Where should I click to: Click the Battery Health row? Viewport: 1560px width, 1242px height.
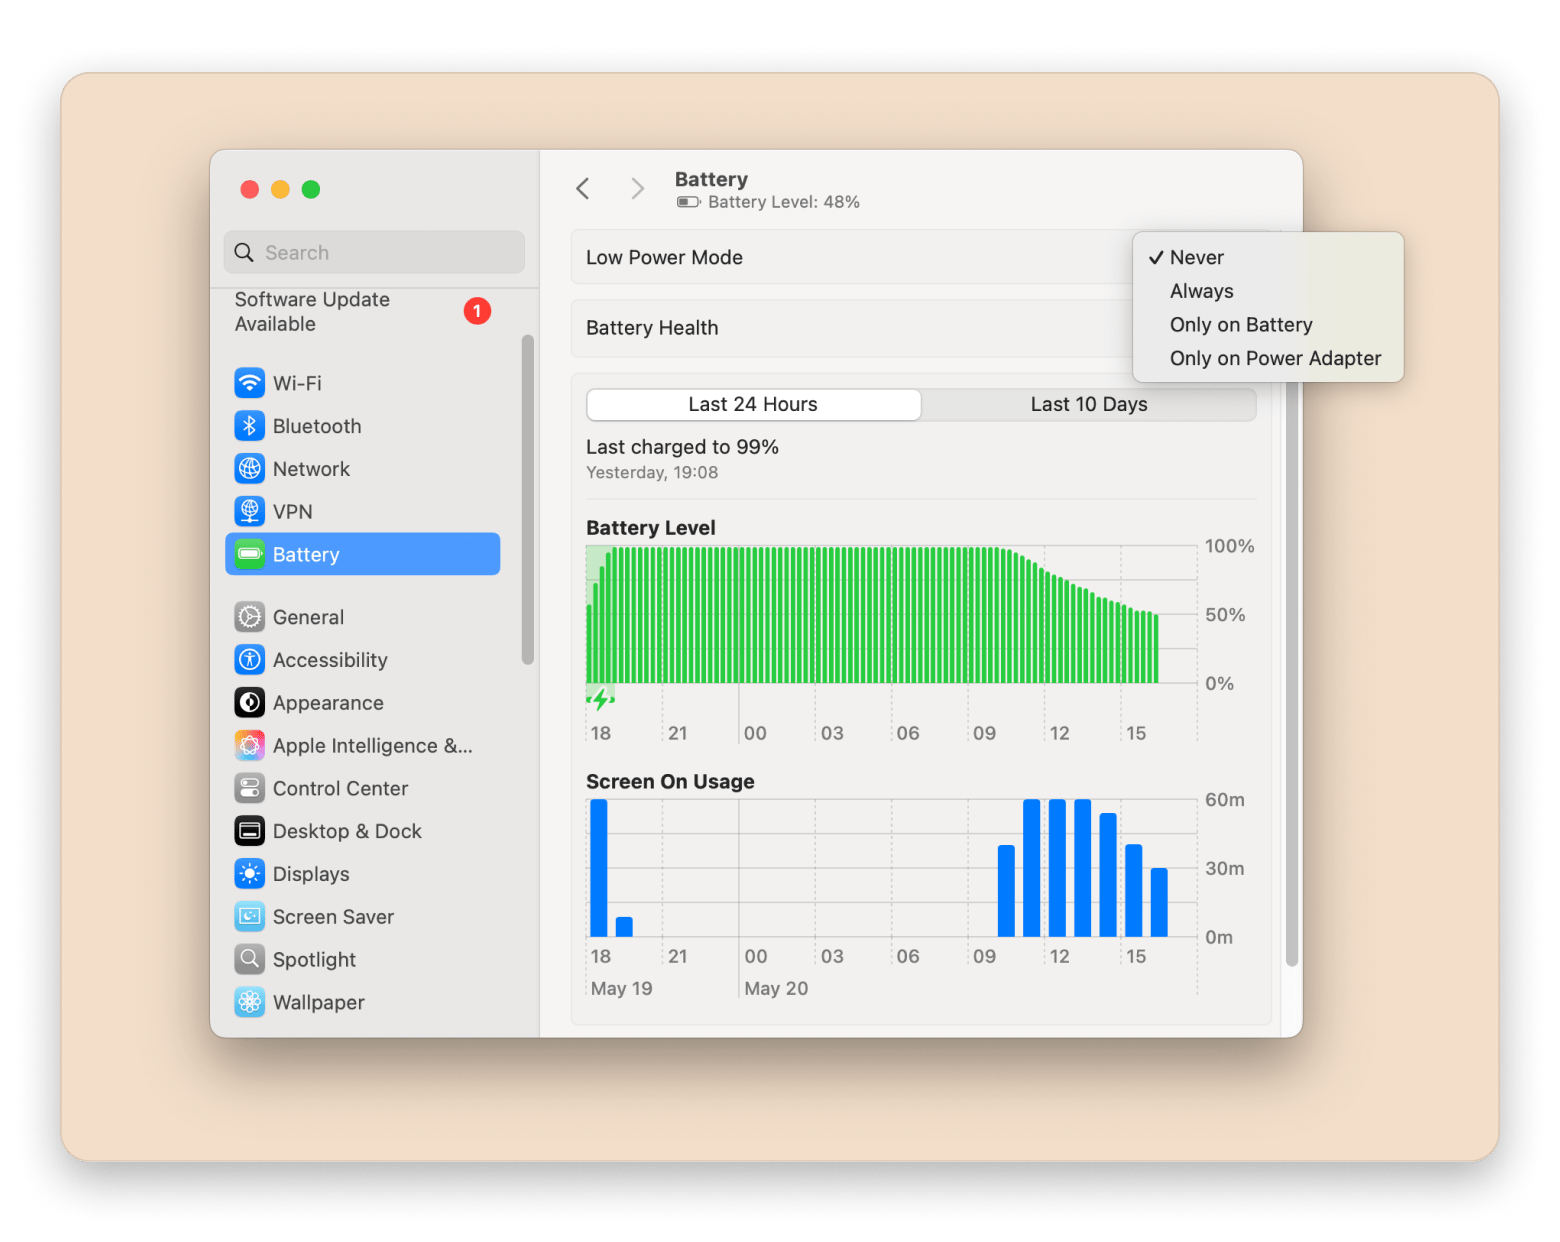click(850, 328)
